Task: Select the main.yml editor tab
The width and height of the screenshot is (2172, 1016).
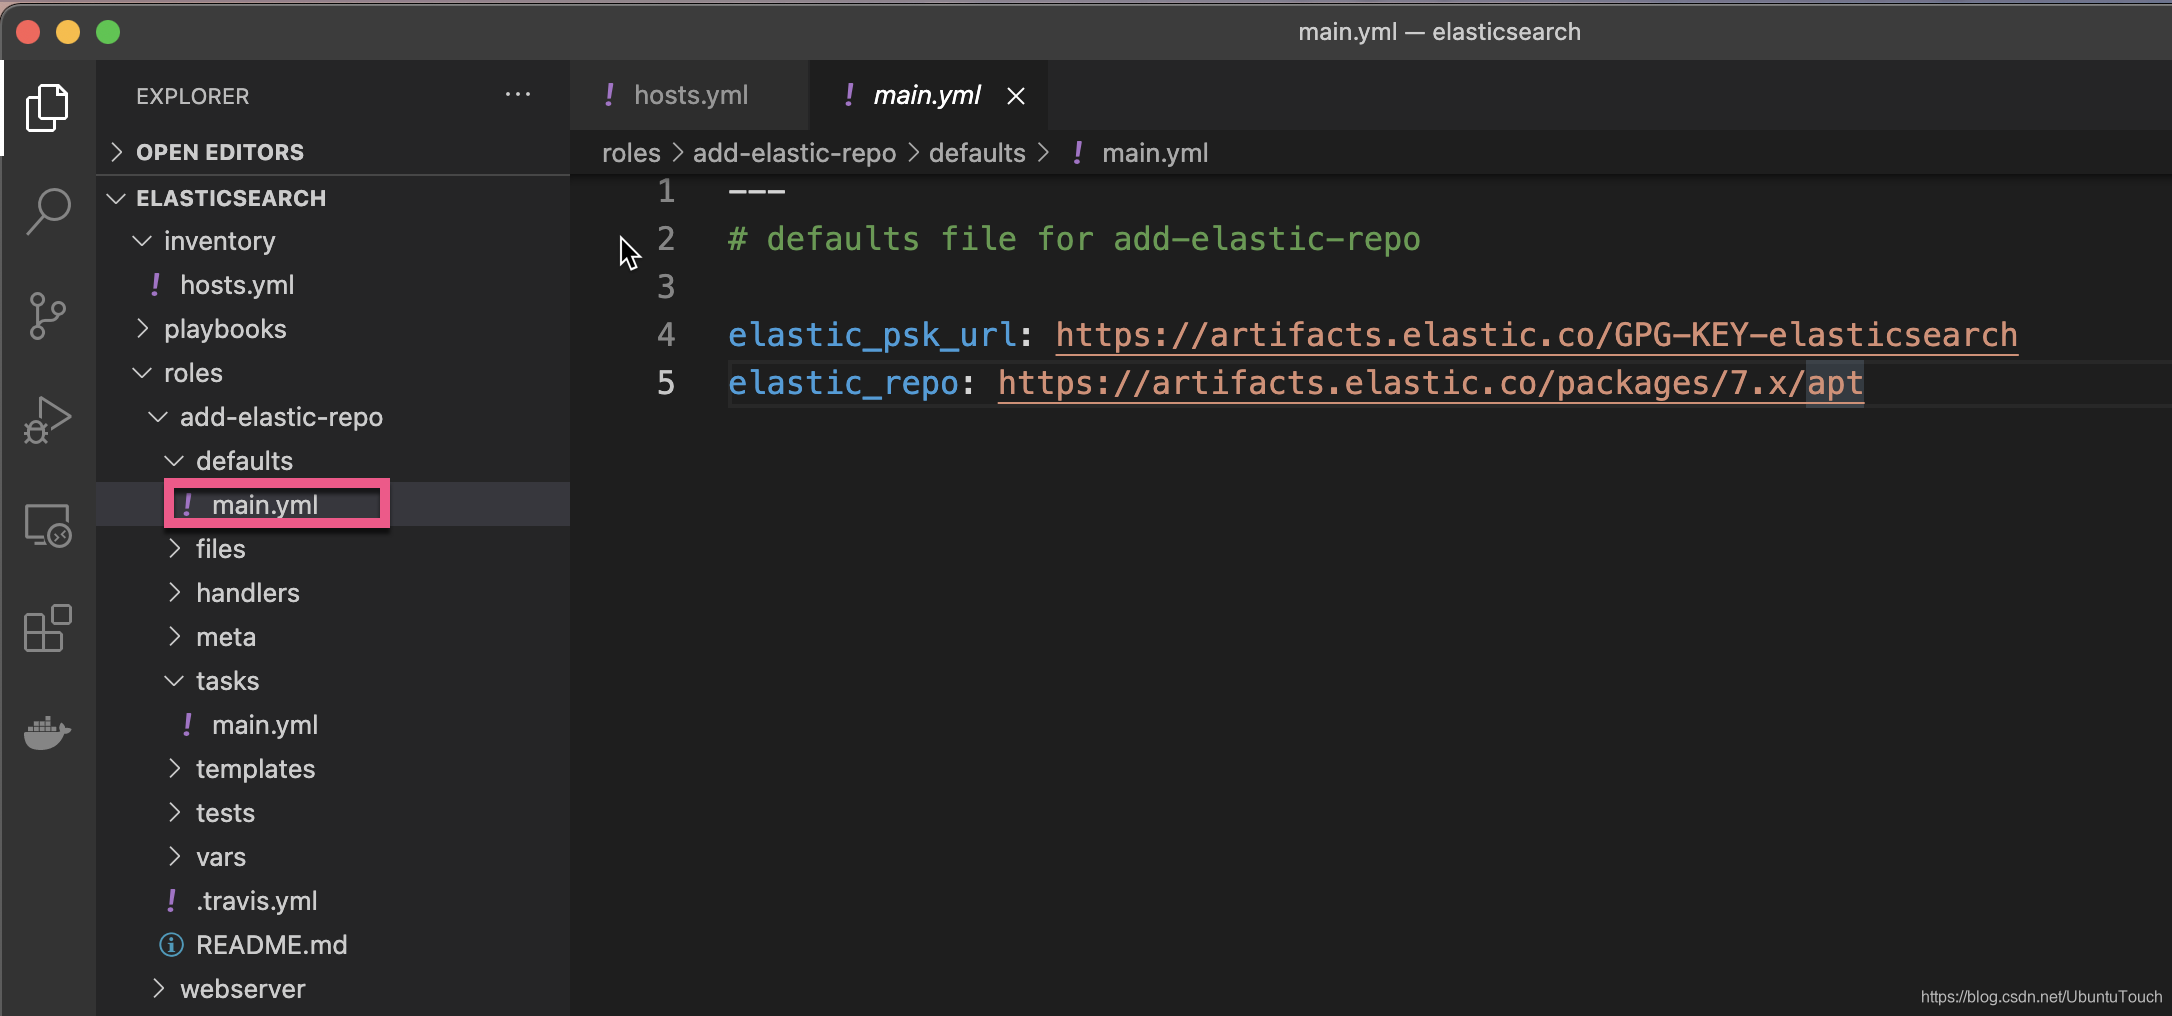Action: tap(926, 95)
